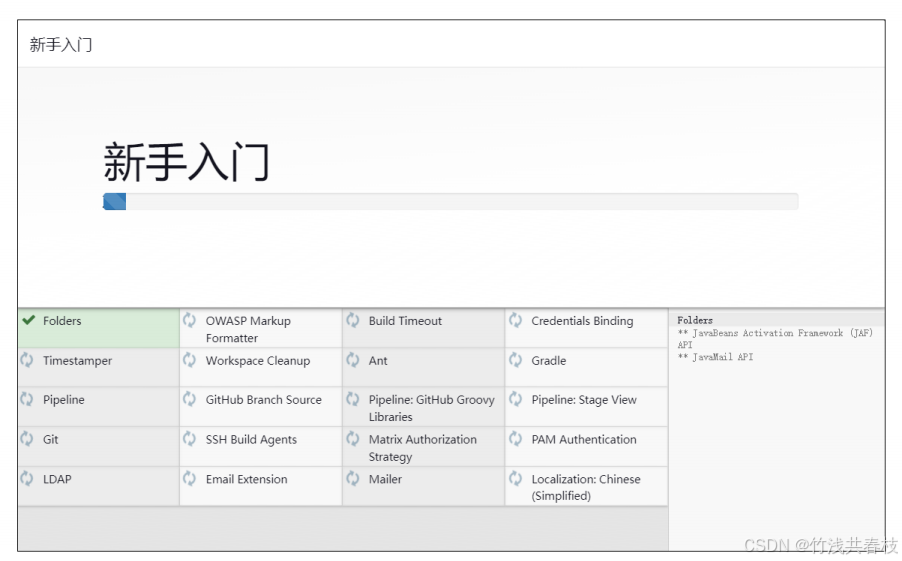Click the JavaMail API log line
The height and width of the screenshot is (561, 902).
[x=716, y=357]
